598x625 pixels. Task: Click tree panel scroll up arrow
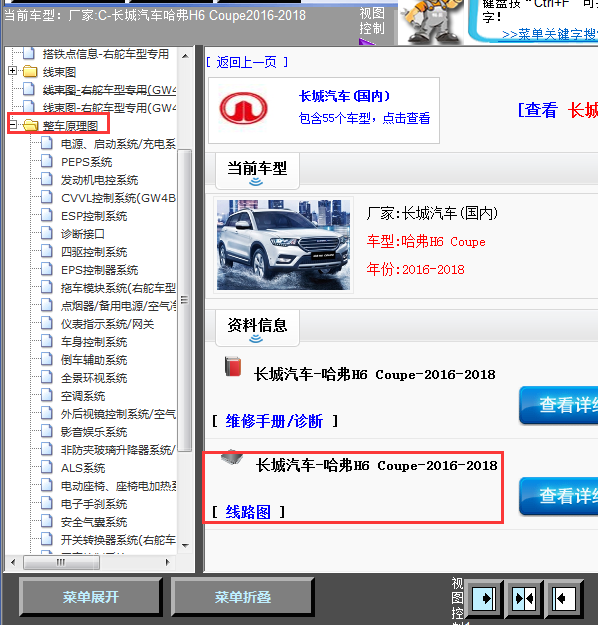pyautogui.click(x=185, y=56)
